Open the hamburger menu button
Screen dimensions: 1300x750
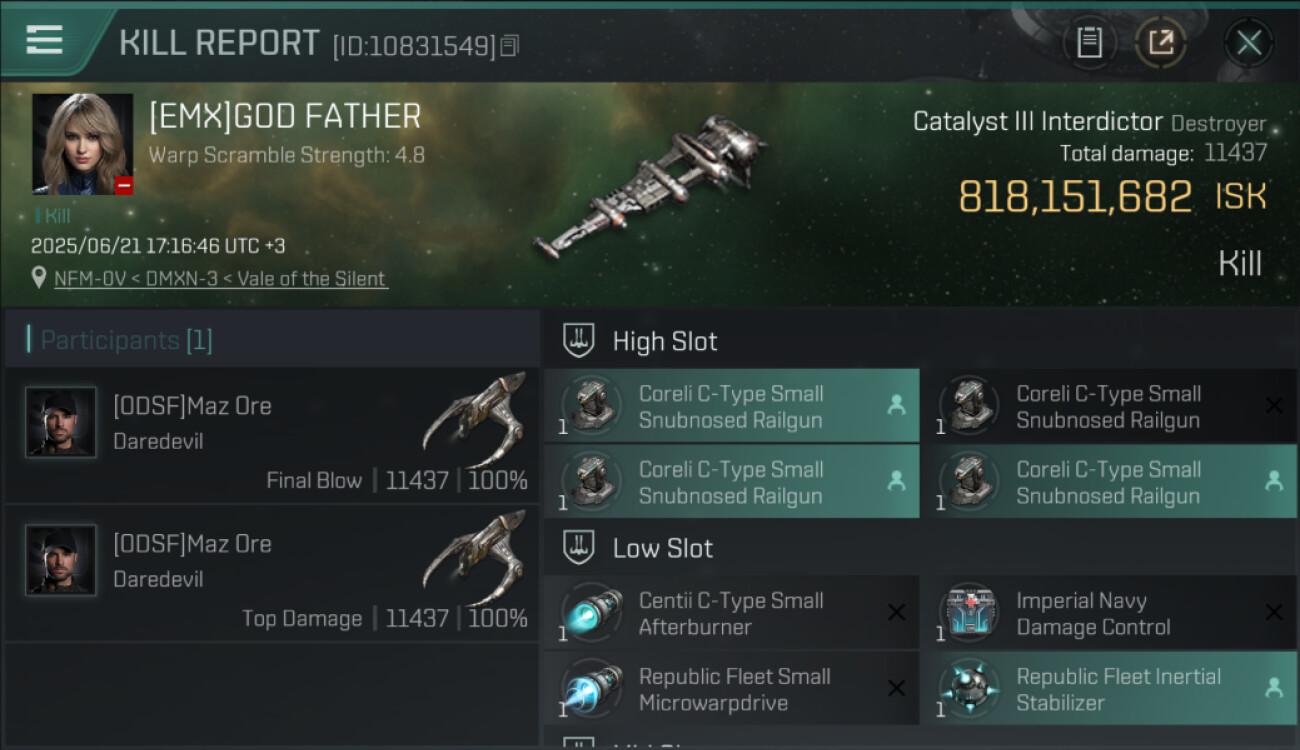45,40
